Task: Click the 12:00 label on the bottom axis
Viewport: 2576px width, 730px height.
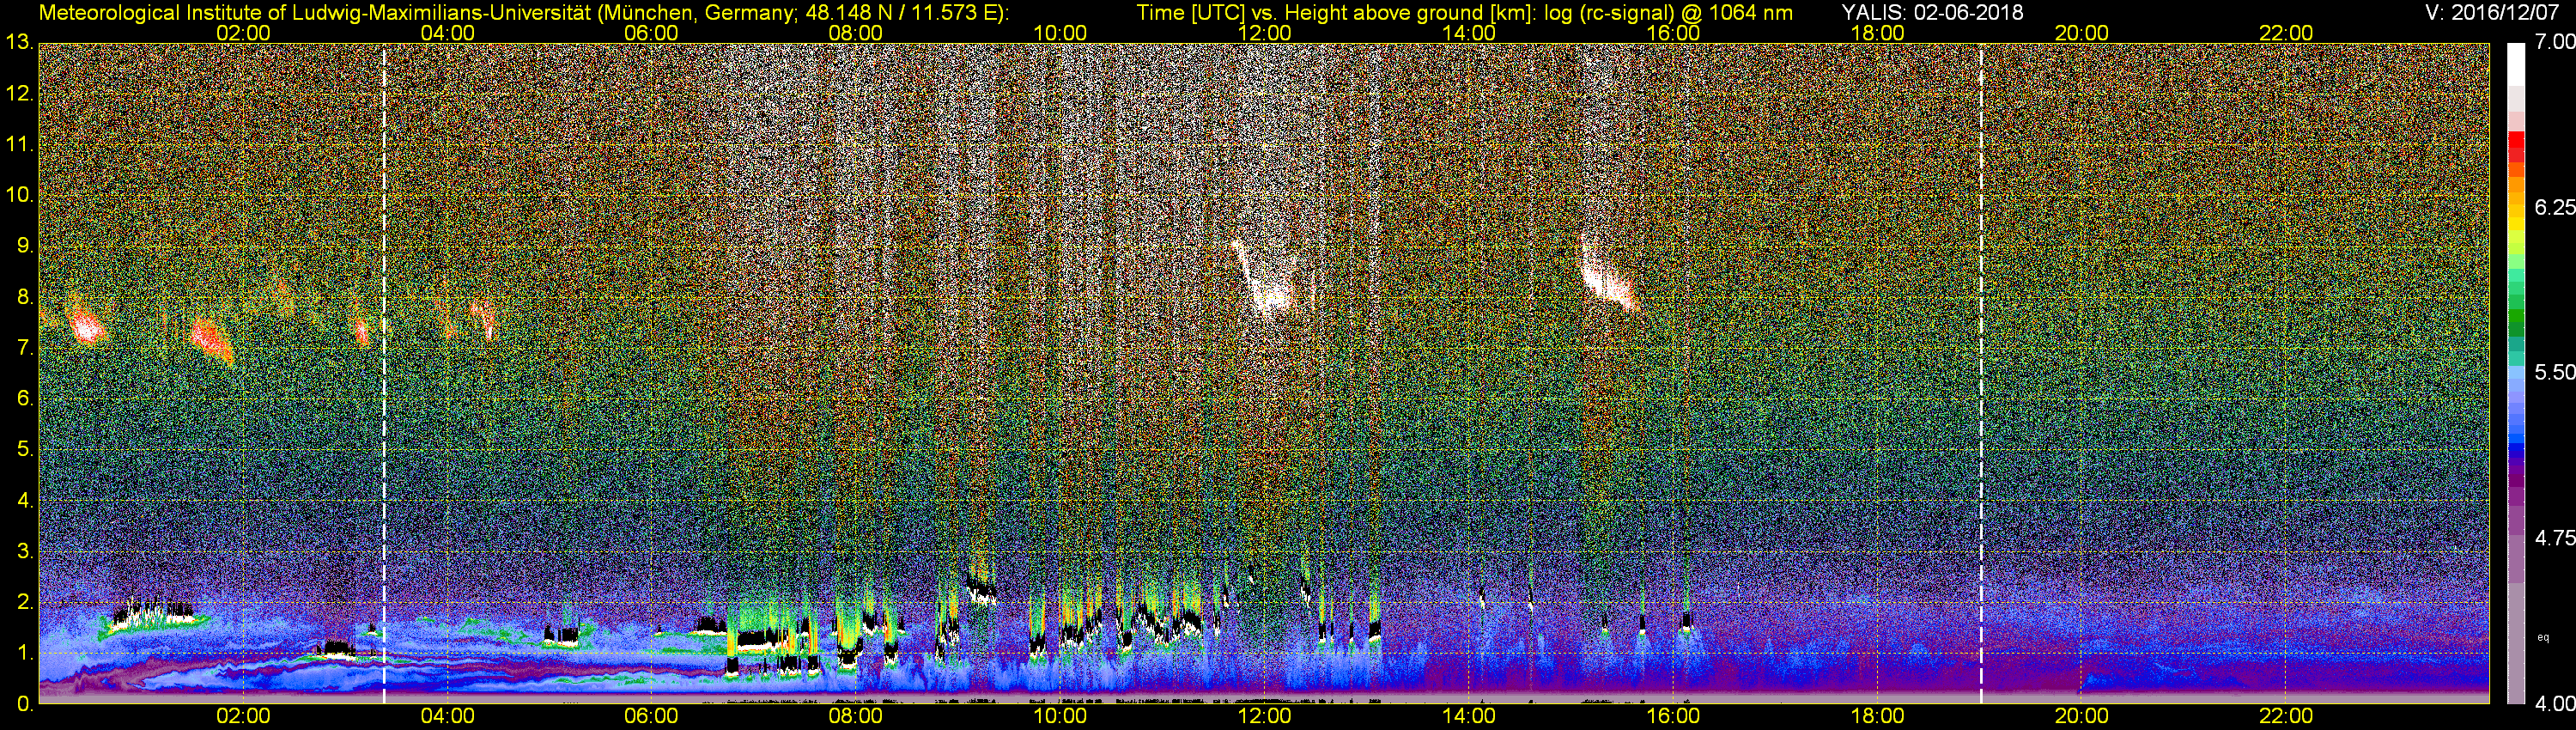Action: [x=1264, y=716]
